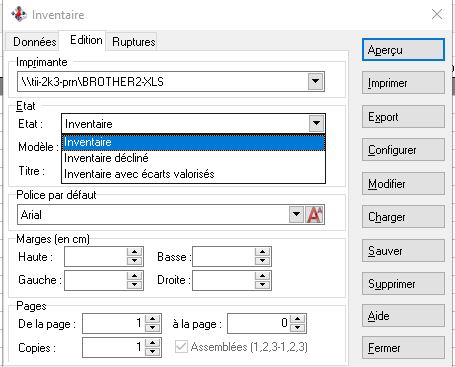Increase the Basse margin value
This screenshot has width=455, height=367.
[x=263, y=252]
